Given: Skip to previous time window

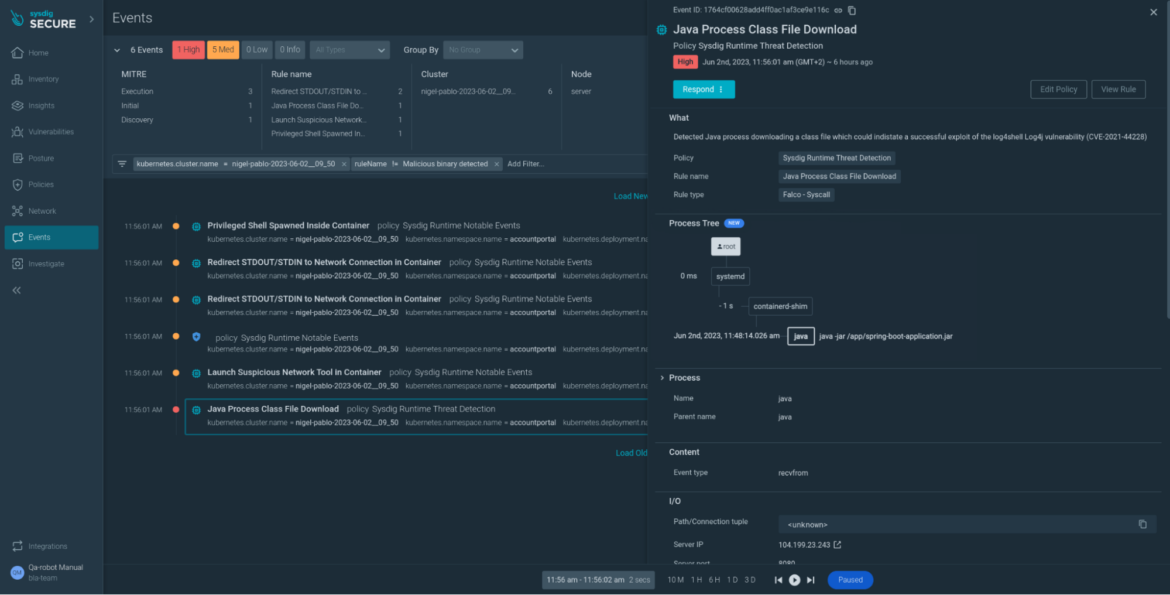Looking at the screenshot, I should coord(778,580).
